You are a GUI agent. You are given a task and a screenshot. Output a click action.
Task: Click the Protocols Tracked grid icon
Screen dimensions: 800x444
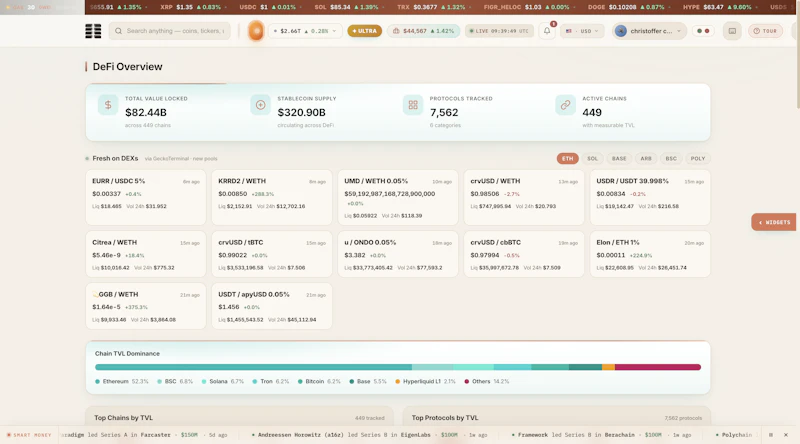pos(413,105)
